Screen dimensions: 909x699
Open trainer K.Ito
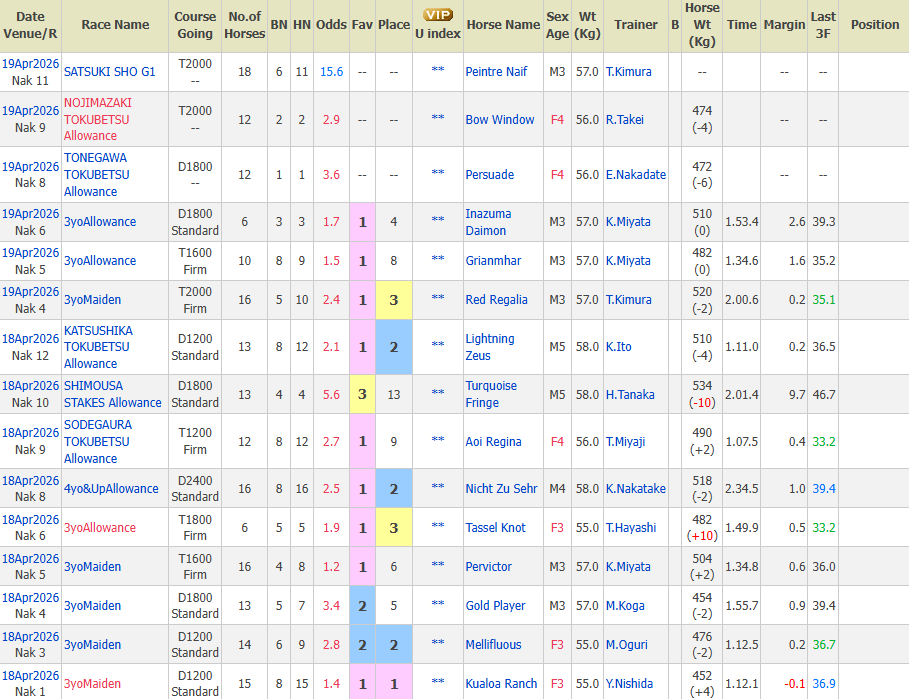tap(619, 347)
